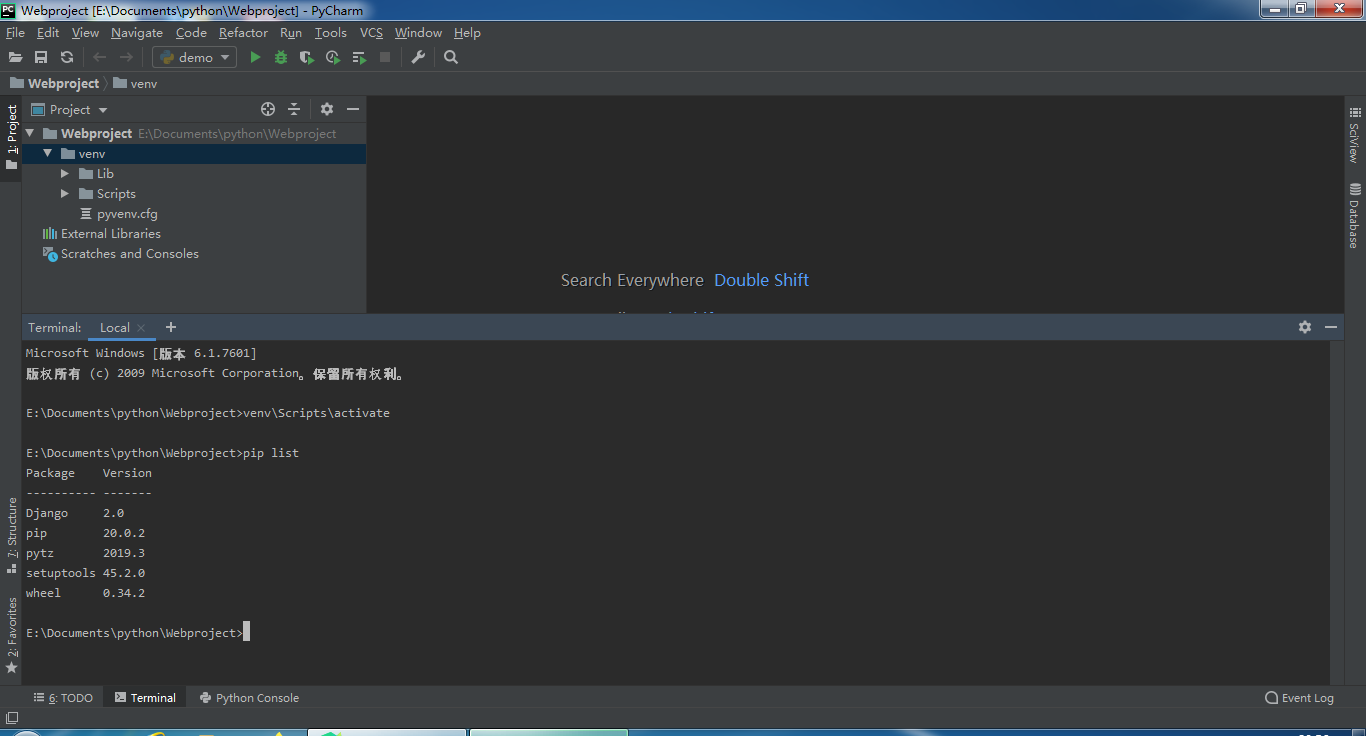This screenshot has height=736, width=1366.
Task: Open the demo run configuration dropdown
Action: pyautogui.click(x=194, y=58)
